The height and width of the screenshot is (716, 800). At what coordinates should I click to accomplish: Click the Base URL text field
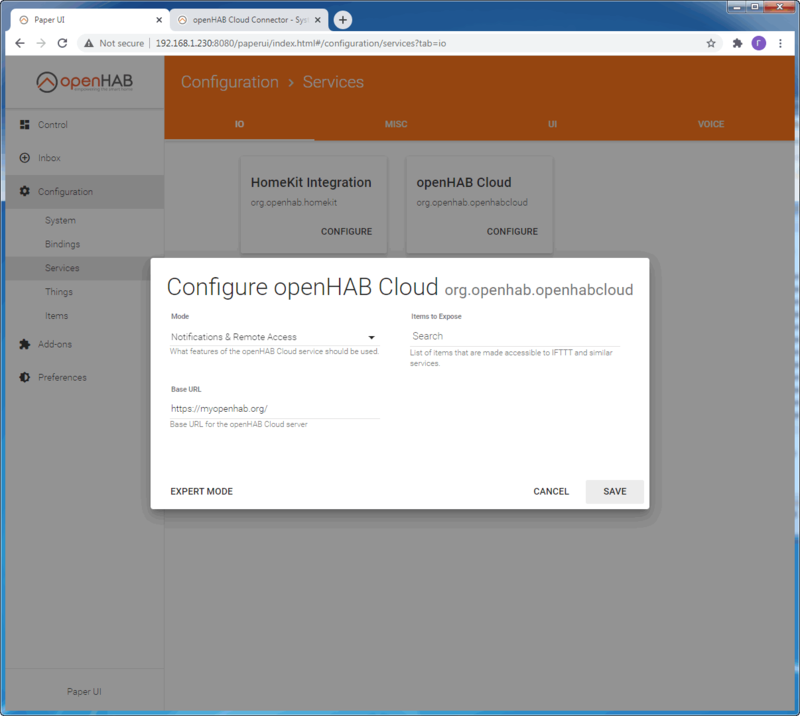coord(273,408)
